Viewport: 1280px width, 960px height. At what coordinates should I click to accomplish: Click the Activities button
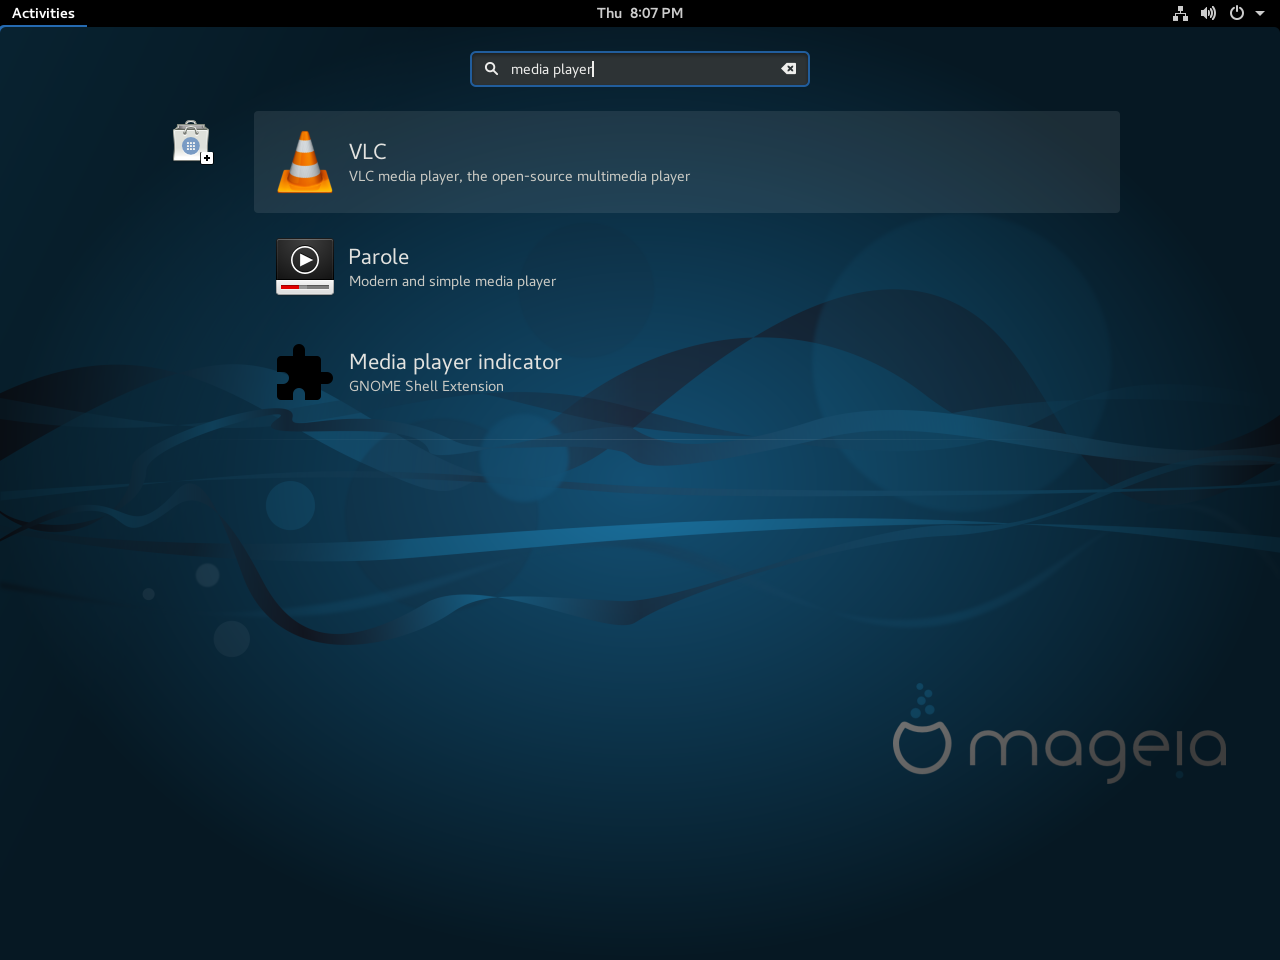(43, 13)
